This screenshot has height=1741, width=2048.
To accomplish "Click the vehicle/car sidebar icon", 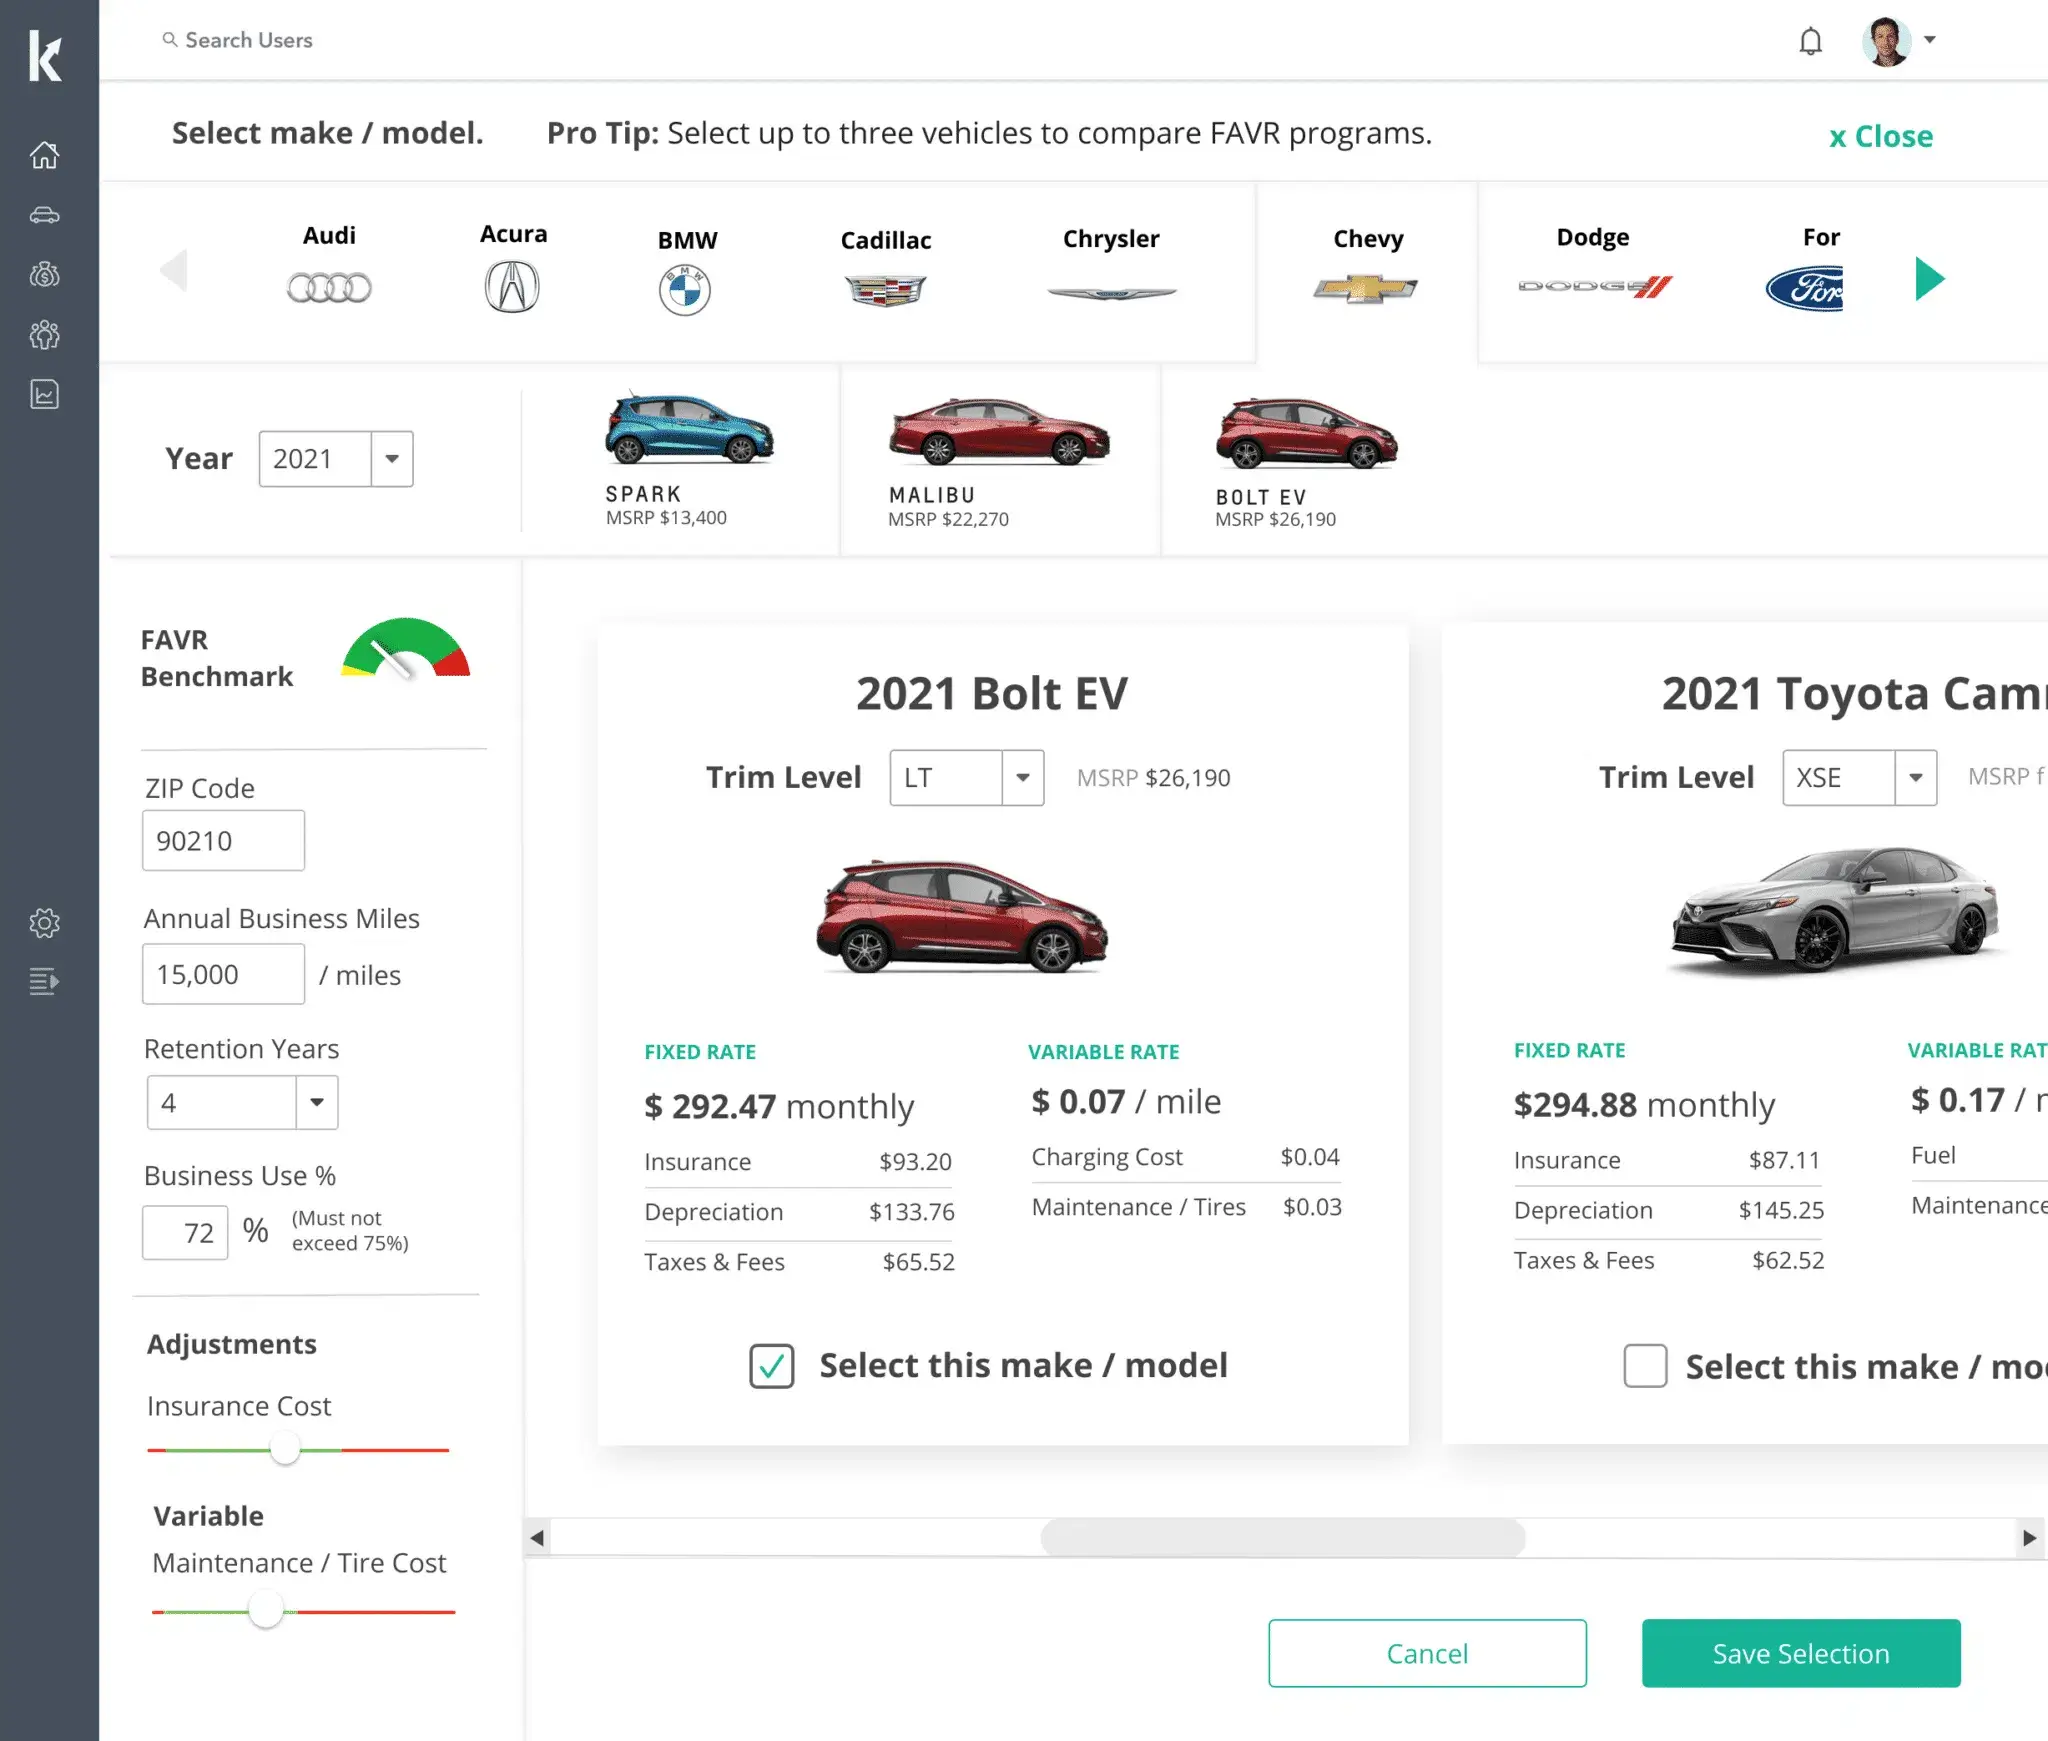I will 47,212.
